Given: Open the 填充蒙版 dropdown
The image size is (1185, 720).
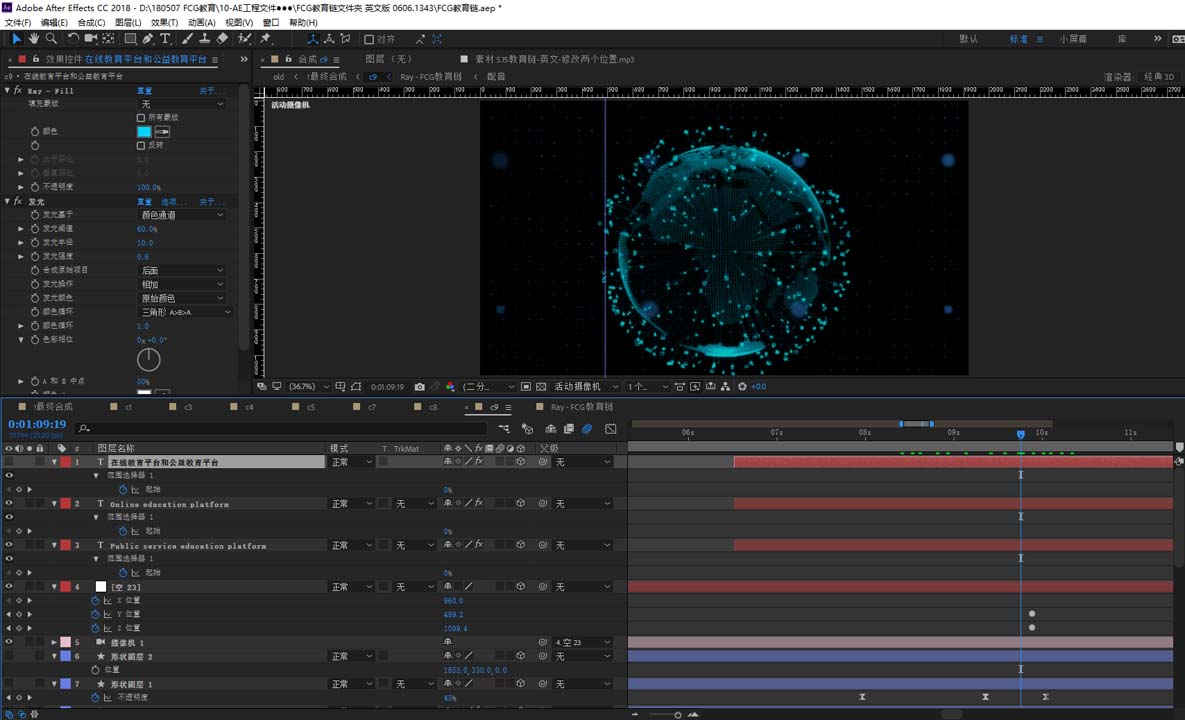Looking at the screenshot, I should click(x=182, y=104).
